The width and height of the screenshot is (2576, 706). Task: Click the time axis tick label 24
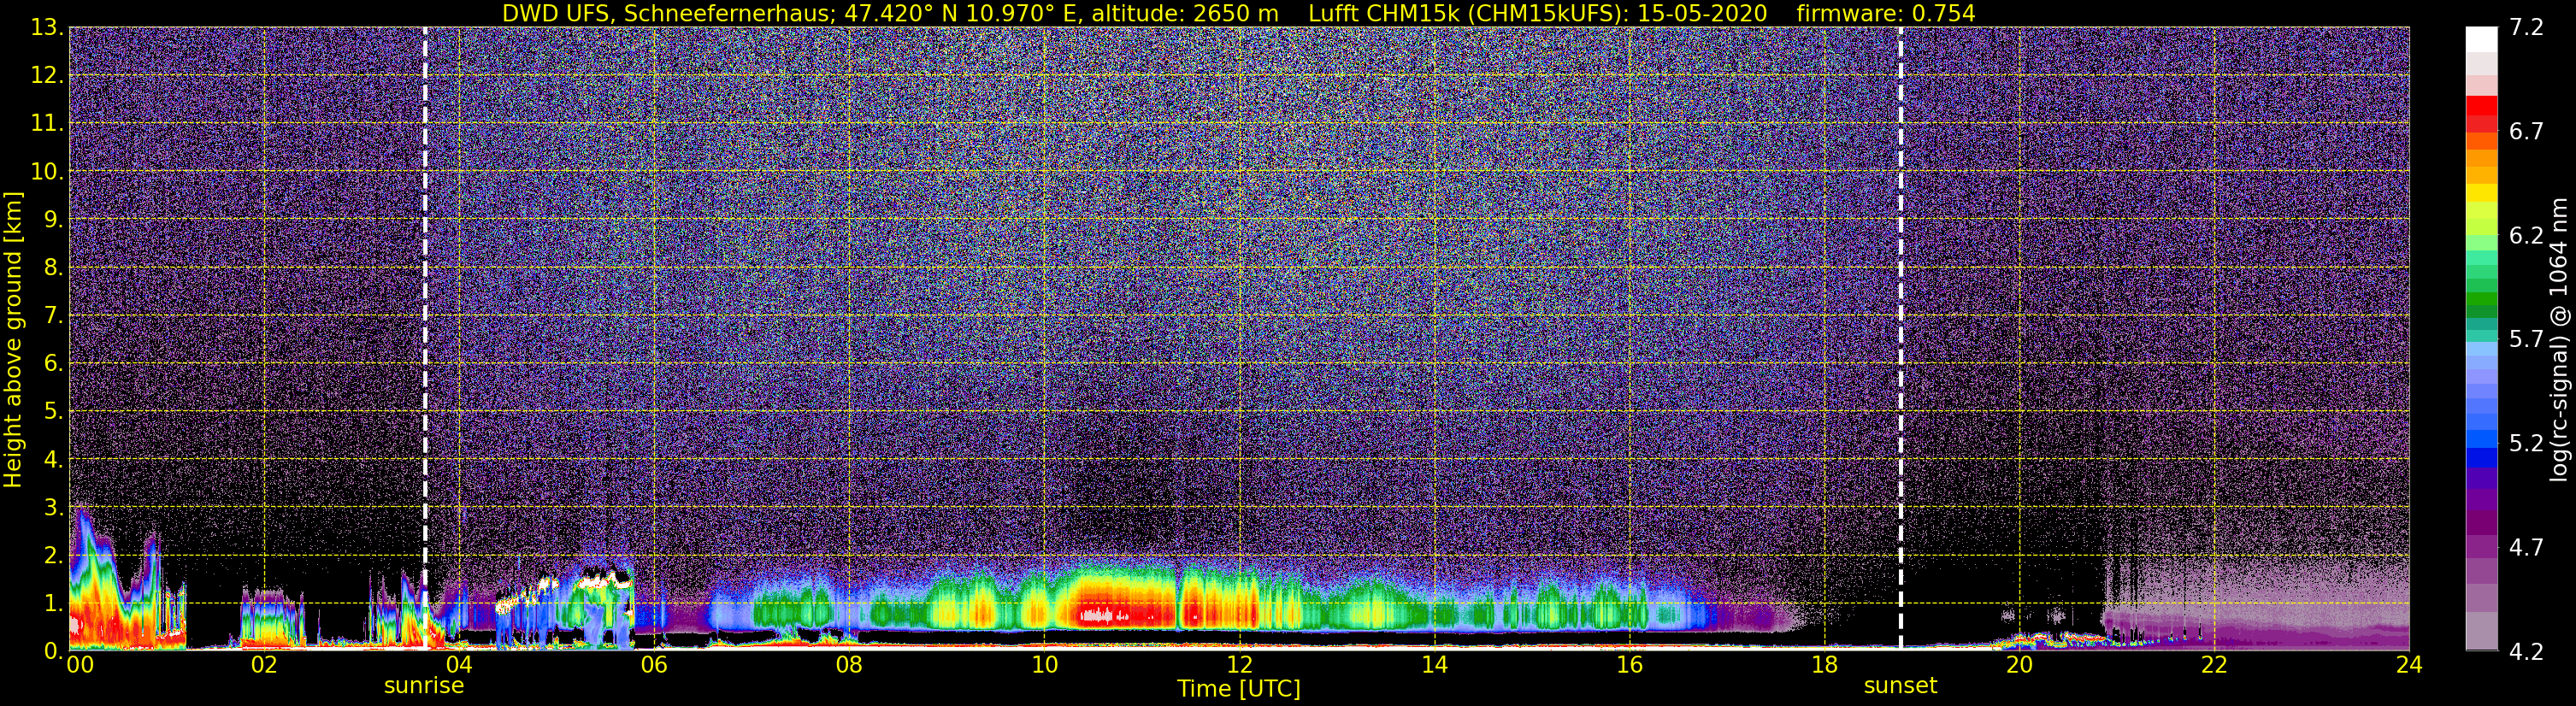point(2409,665)
